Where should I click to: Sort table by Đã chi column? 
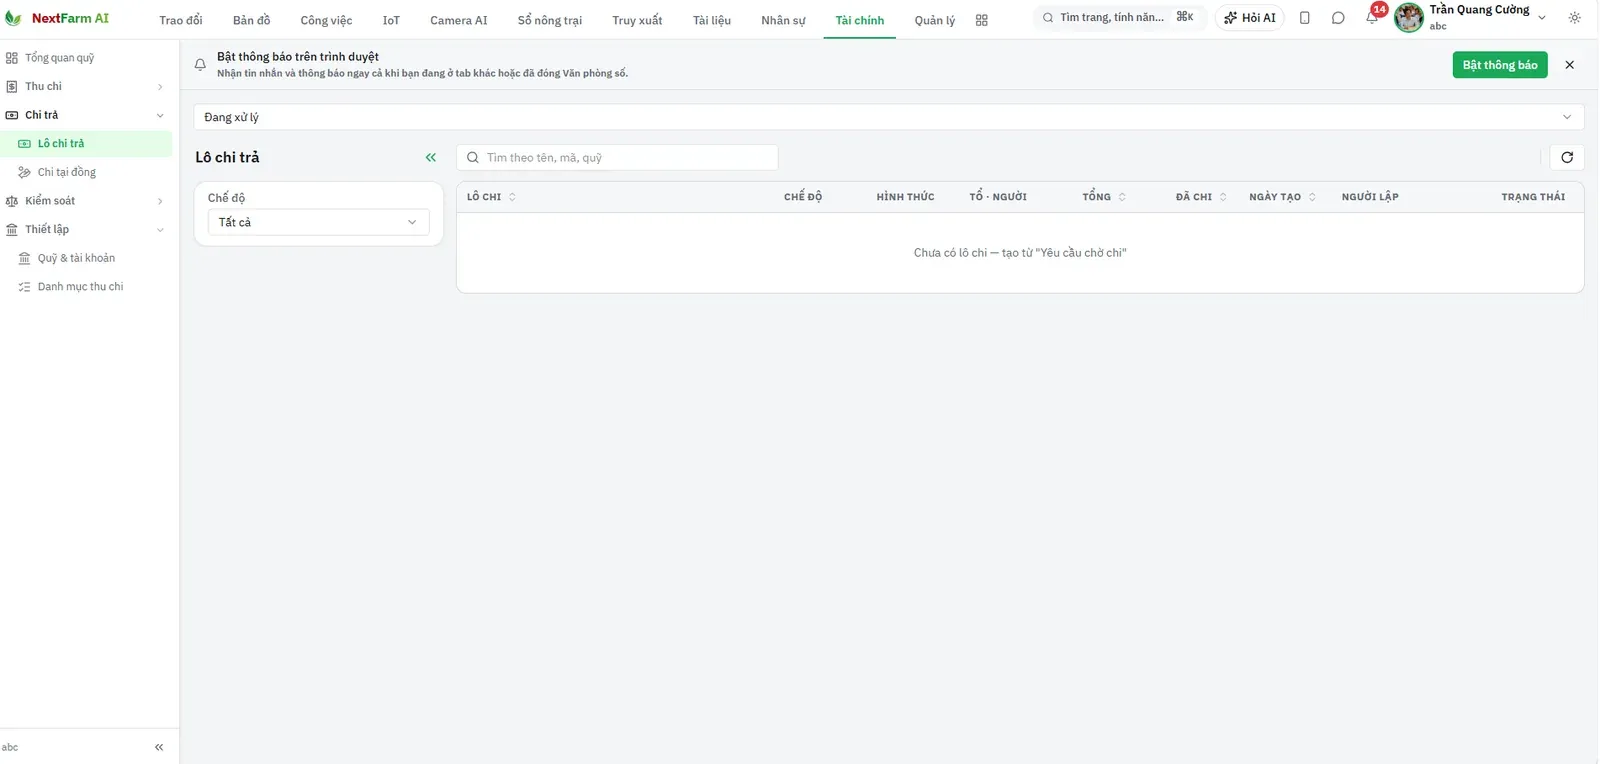1201,197
